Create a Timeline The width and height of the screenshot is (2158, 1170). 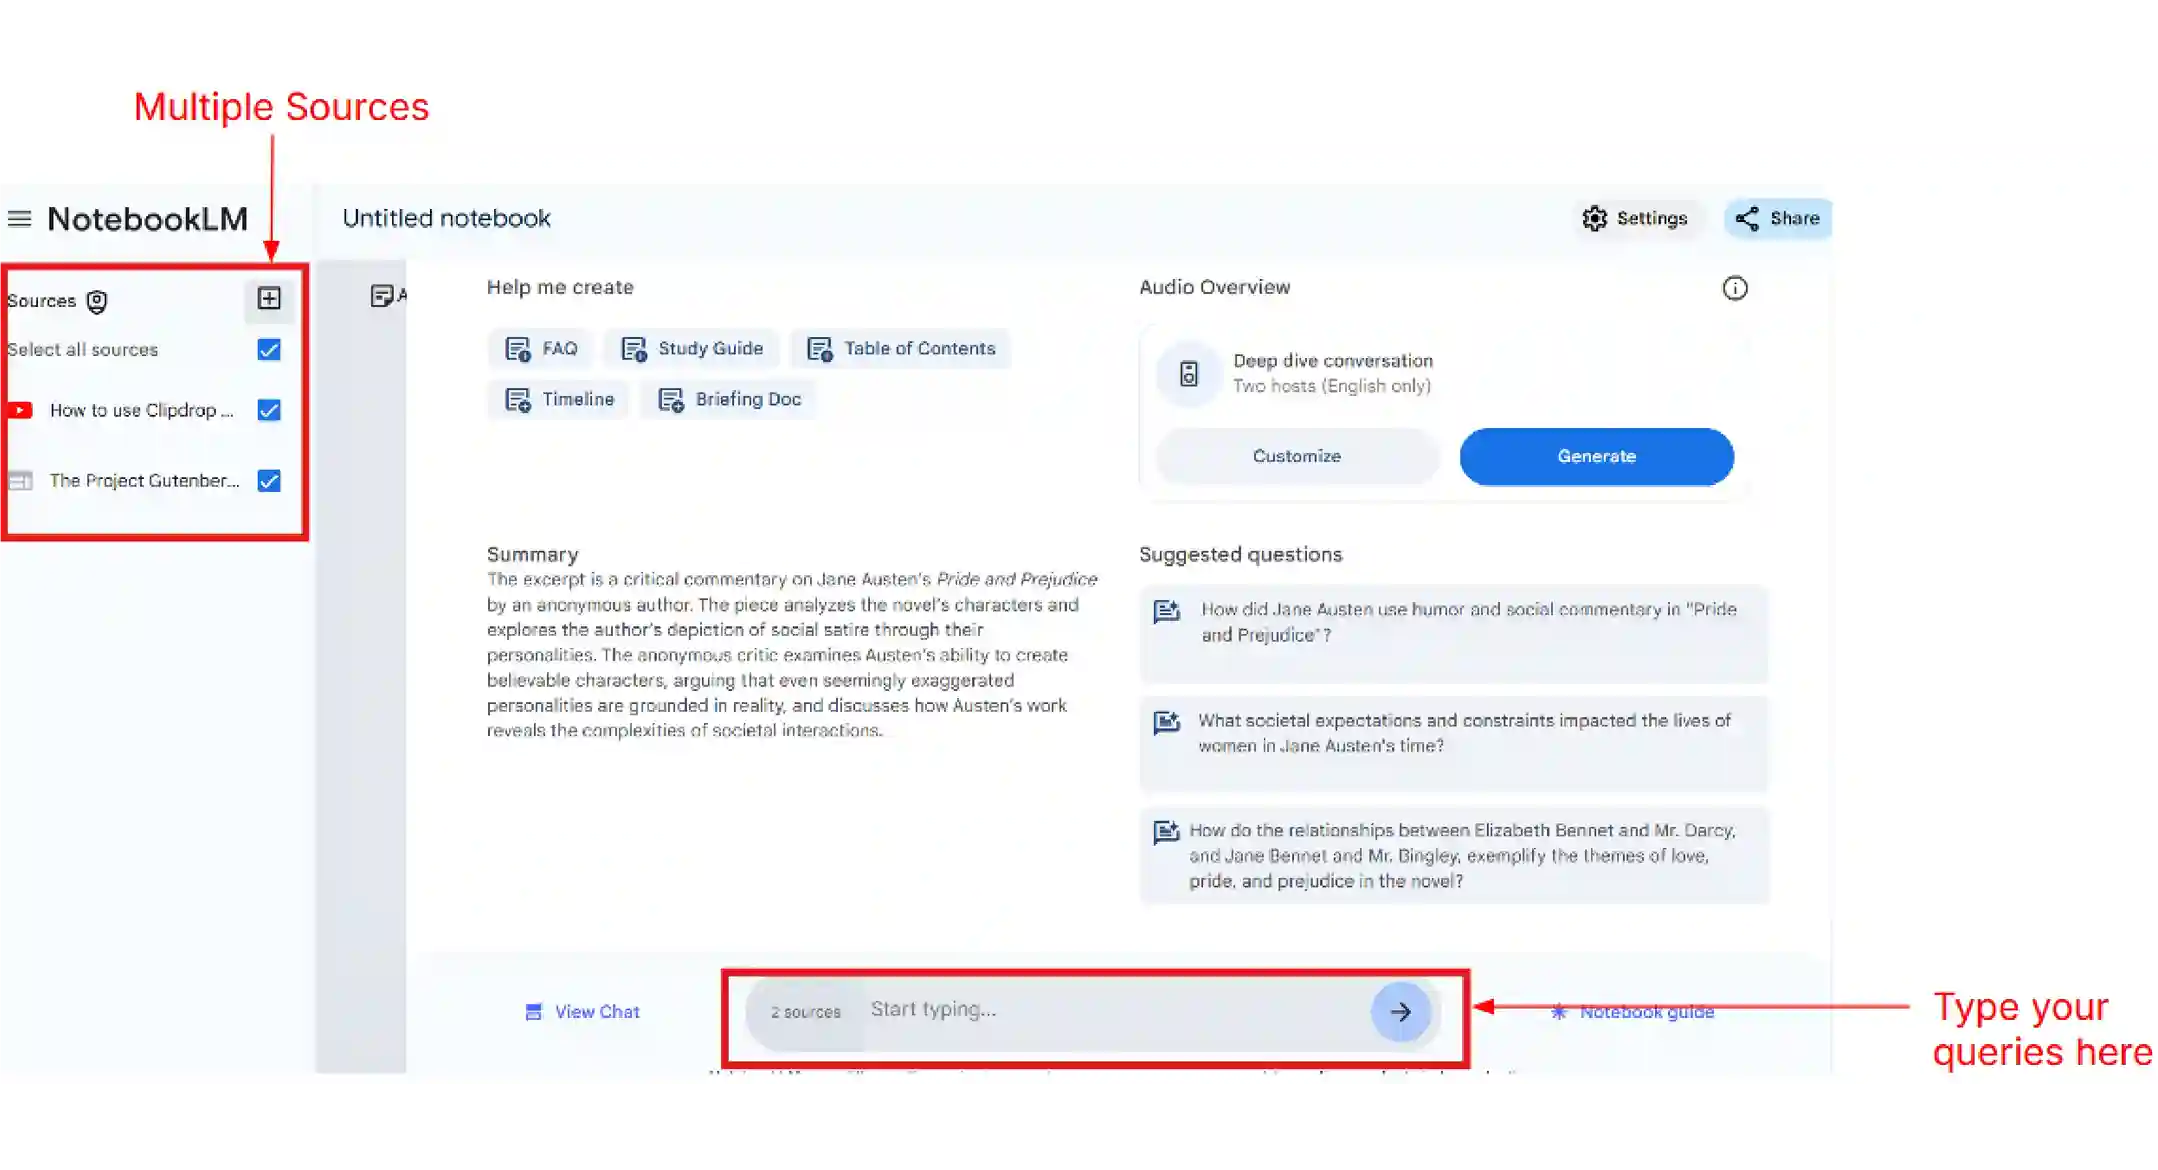point(559,400)
